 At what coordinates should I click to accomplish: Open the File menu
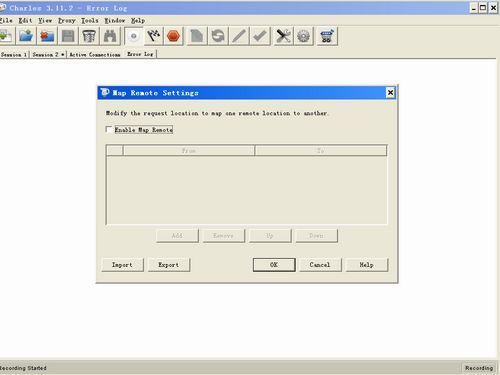coord(6,21)
